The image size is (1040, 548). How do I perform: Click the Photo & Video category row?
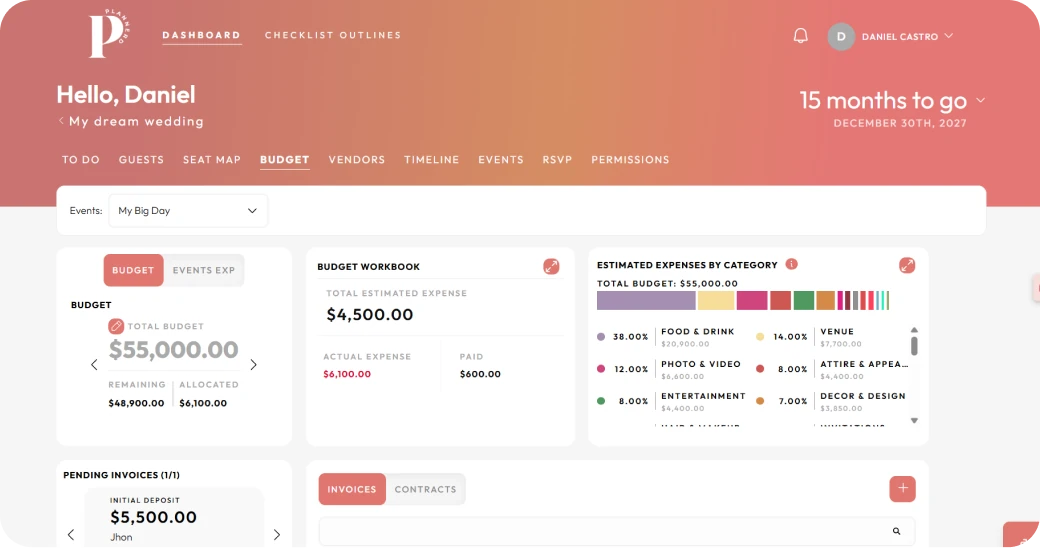(670, 370)
